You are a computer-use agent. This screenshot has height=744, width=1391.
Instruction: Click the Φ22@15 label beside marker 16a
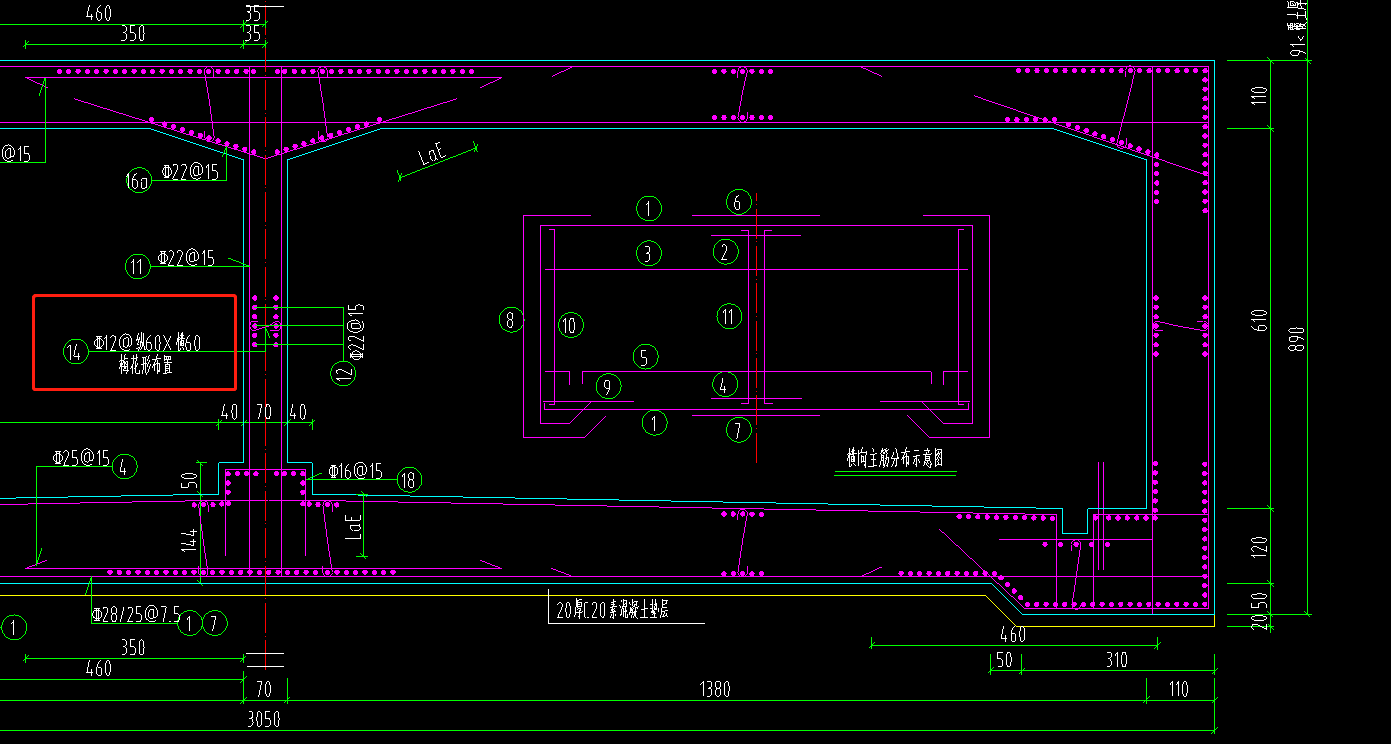click(188, 172)
